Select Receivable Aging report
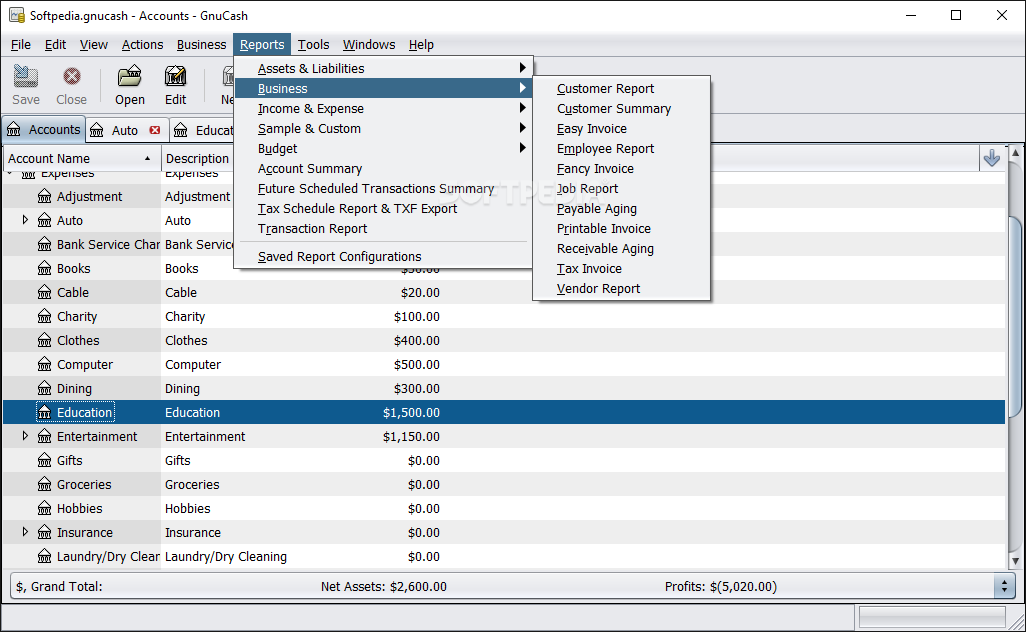Image resolution: width=1026 pixels, height=632 pixels. (621, 249)
